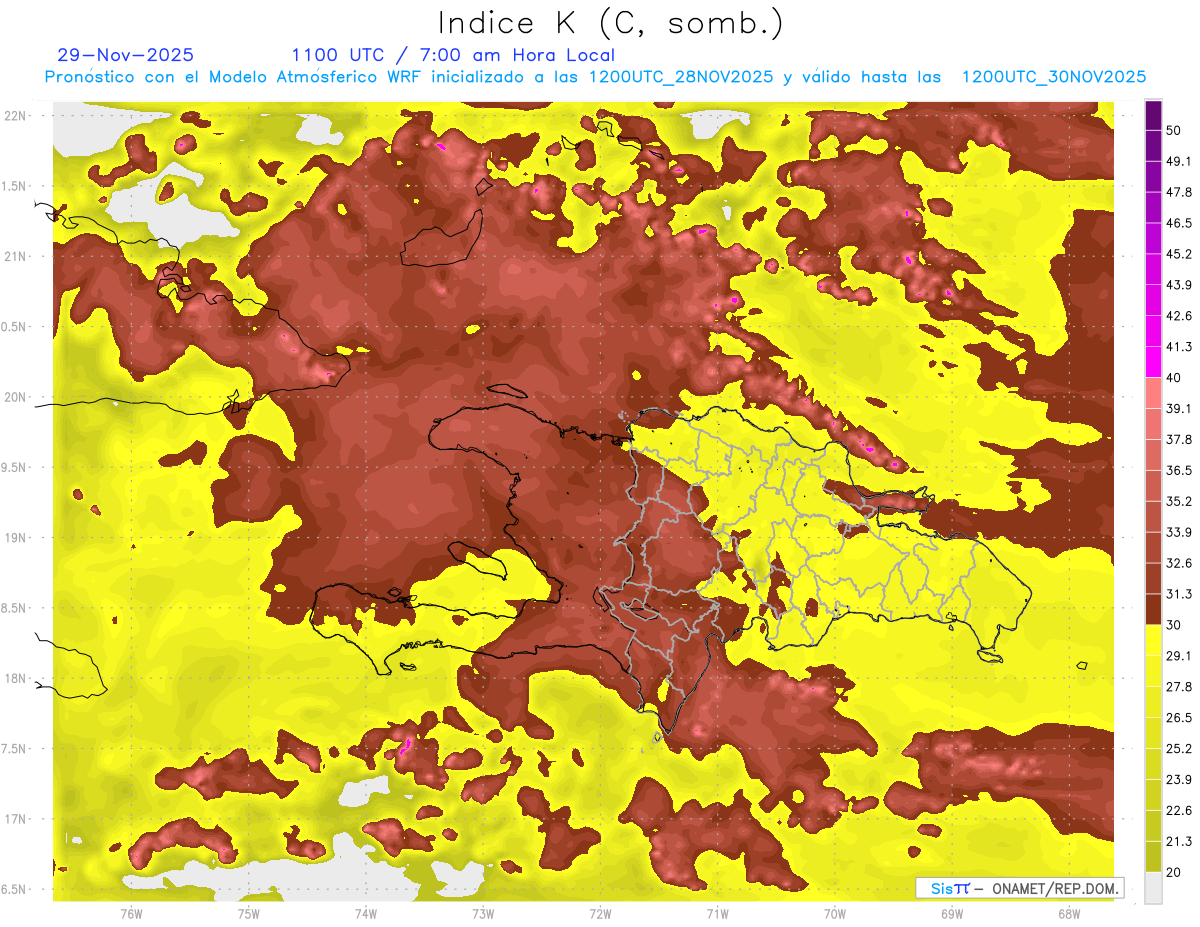Image resolution: width=1200 pixels, height=927 pixels.
Task: Click the "17N" latitude label
Action: (x=15, y=819)
